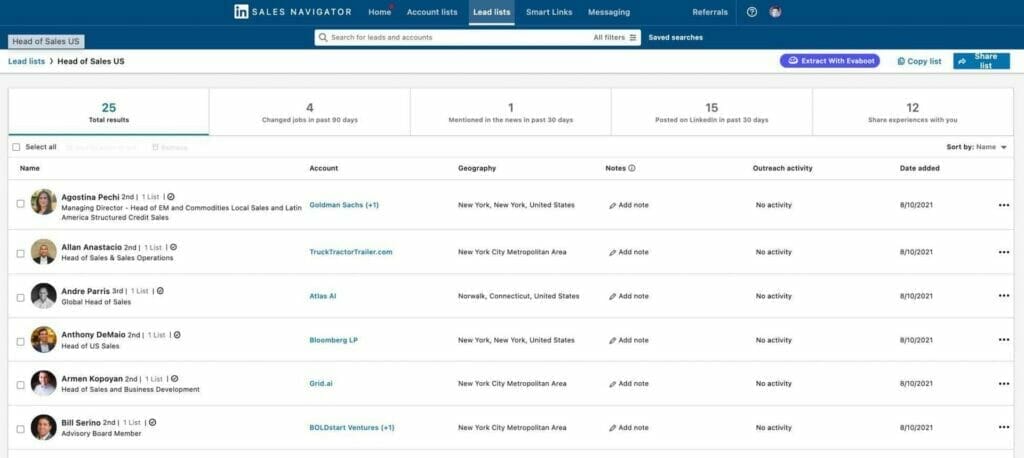Click the LinkedIn Sales Navigator logo
Image resolution: width=1024 pixels, height=458 pixels.
pos(292,12)
